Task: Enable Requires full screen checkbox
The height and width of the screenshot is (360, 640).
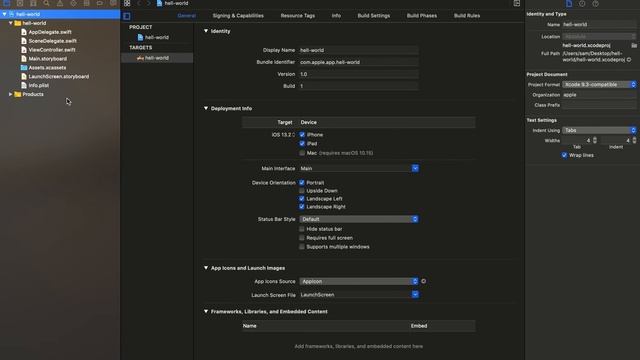Action: click(x=302, y=238)
